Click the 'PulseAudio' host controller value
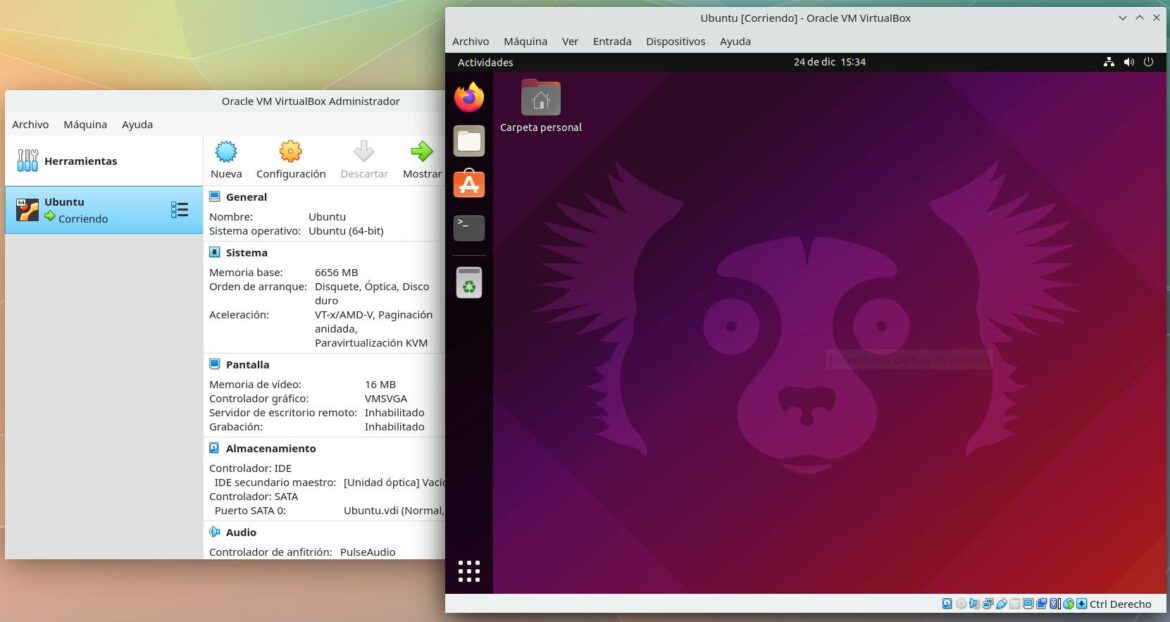The height and width of the screenshot is (622, 1170). coord(368,552)
